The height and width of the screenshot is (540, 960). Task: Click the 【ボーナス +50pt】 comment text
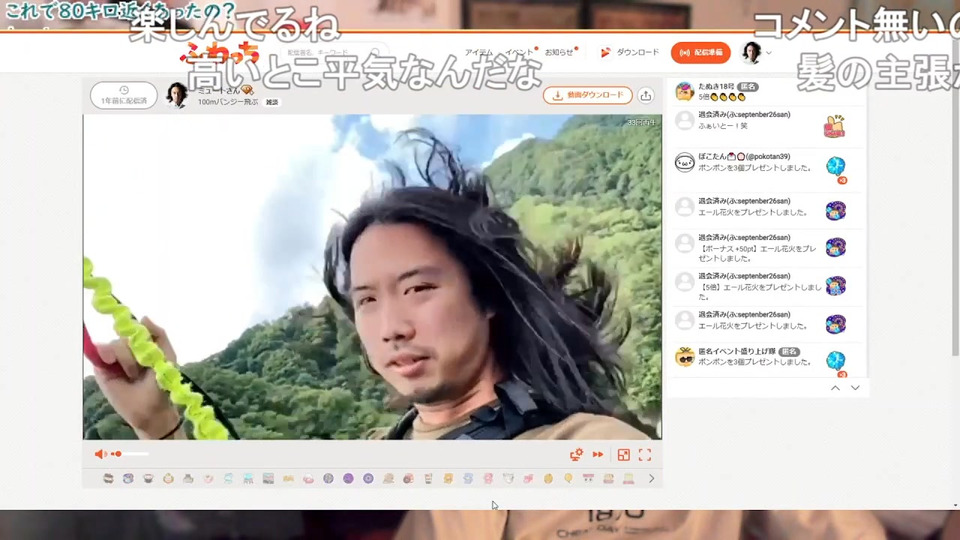[x=757, y=253]
